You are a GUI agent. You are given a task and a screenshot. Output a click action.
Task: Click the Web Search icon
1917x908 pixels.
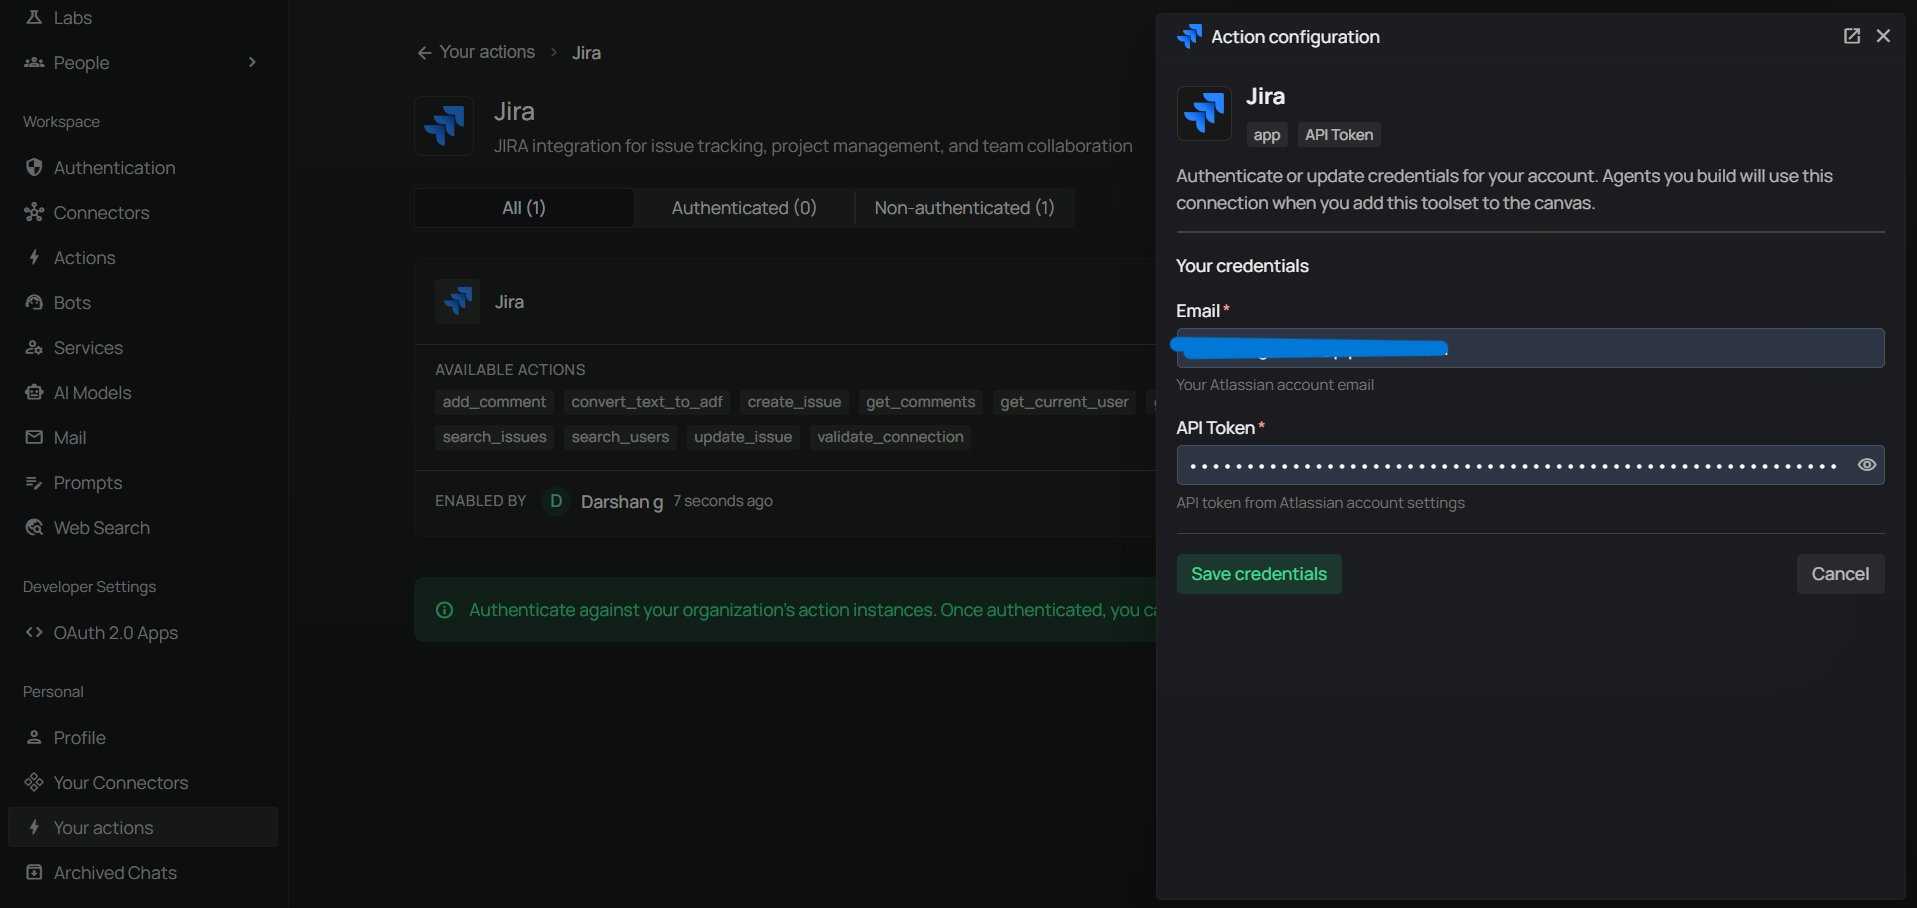click(34, 527)
